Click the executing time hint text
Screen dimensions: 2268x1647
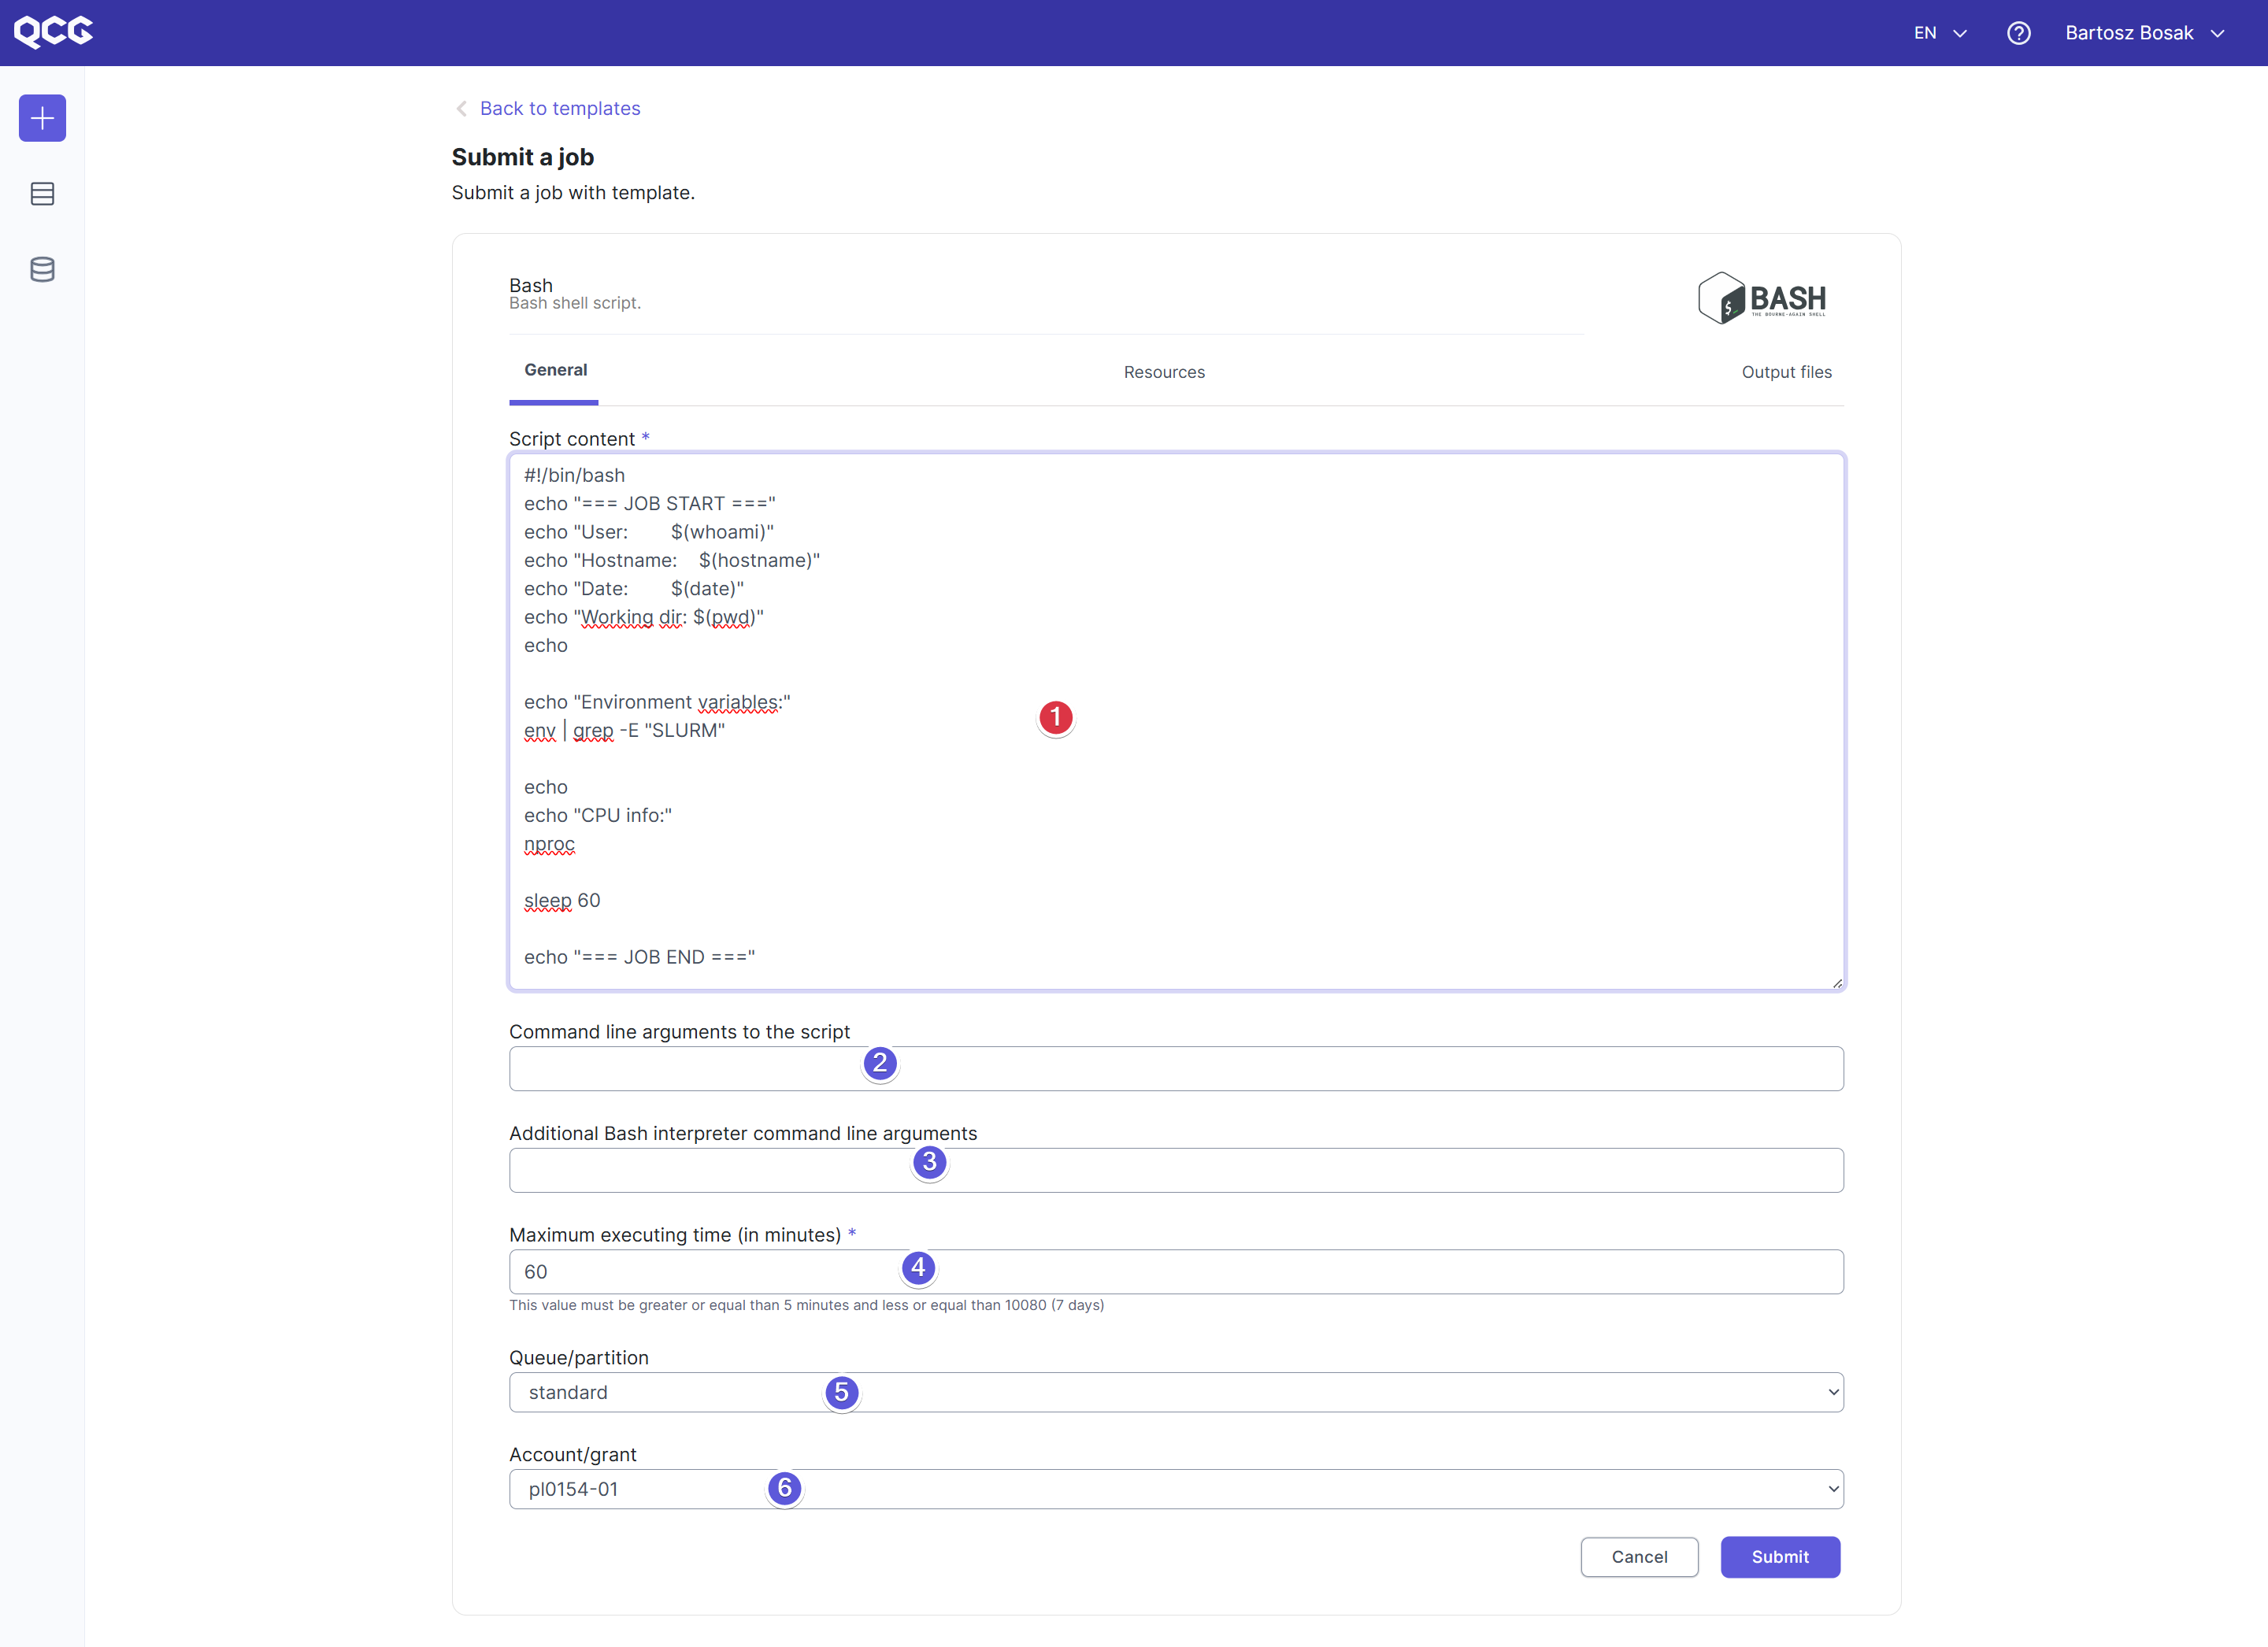click(806, 1305)
